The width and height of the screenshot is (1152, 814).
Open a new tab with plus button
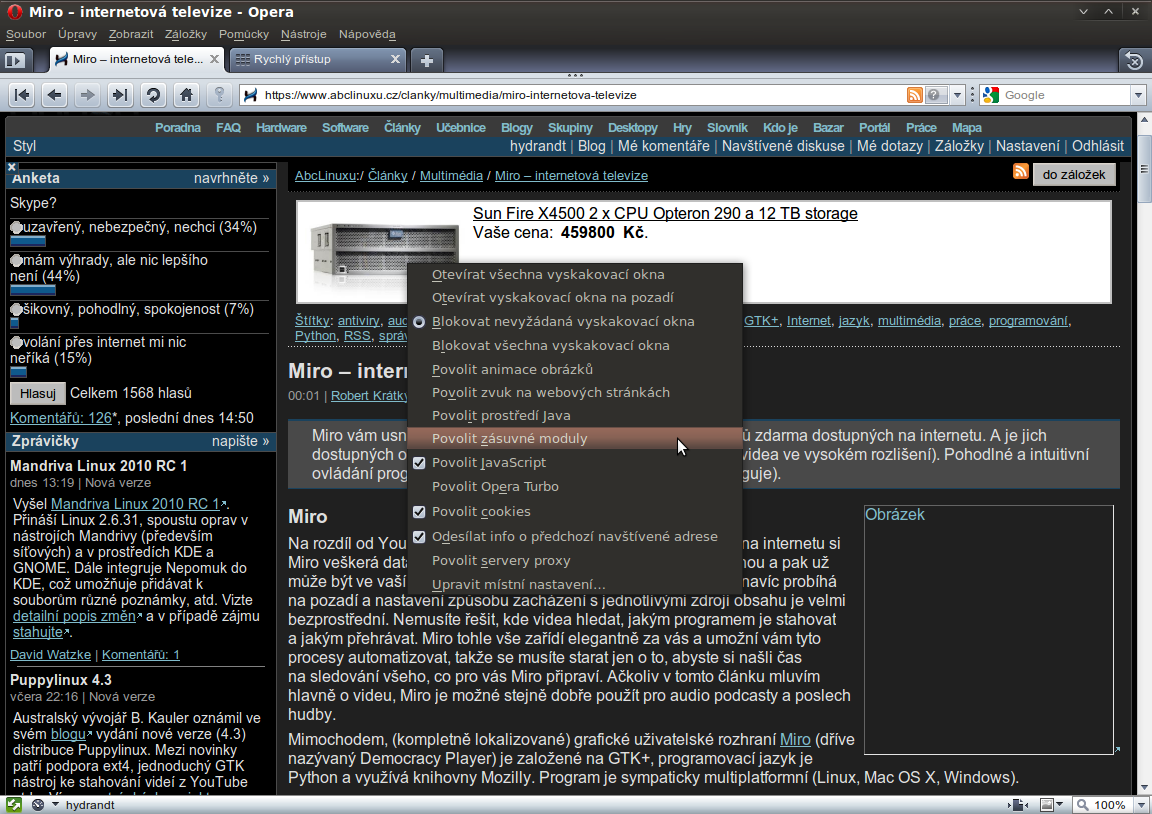(x=426, y=60)
